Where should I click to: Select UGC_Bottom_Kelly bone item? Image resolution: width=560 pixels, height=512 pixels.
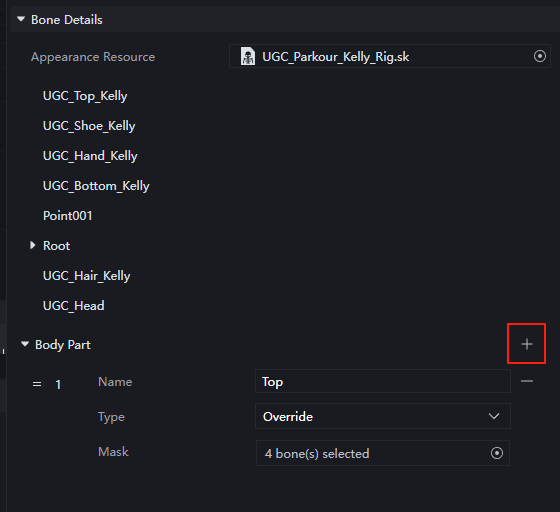[x=96, y=186]
